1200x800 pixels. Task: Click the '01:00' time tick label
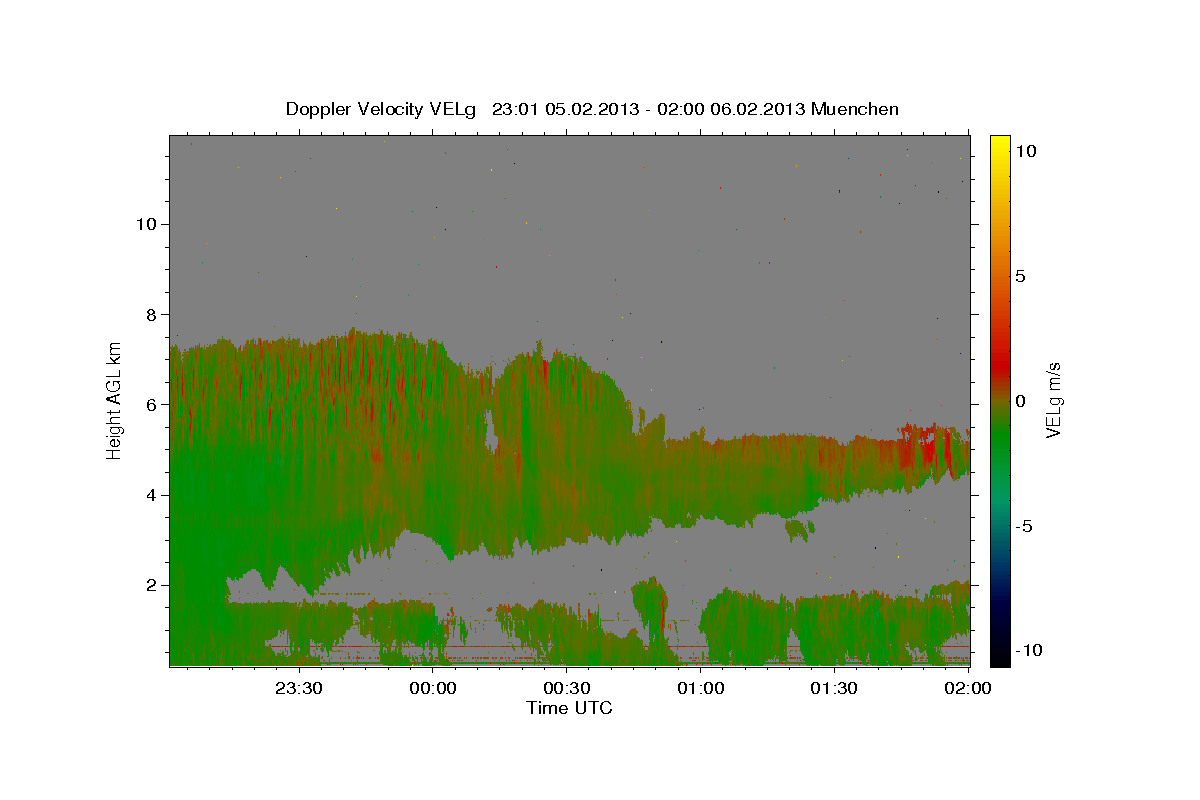pos(700,689)
